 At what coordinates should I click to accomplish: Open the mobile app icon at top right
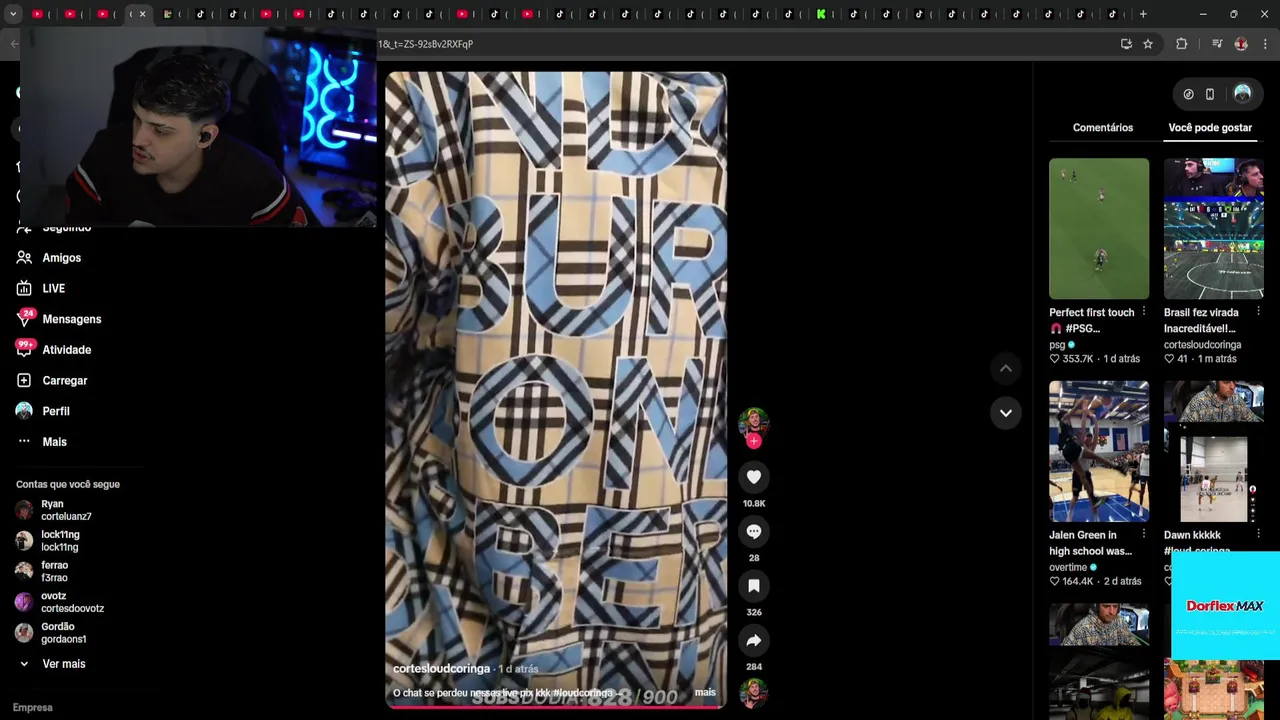click(1210, 94)
